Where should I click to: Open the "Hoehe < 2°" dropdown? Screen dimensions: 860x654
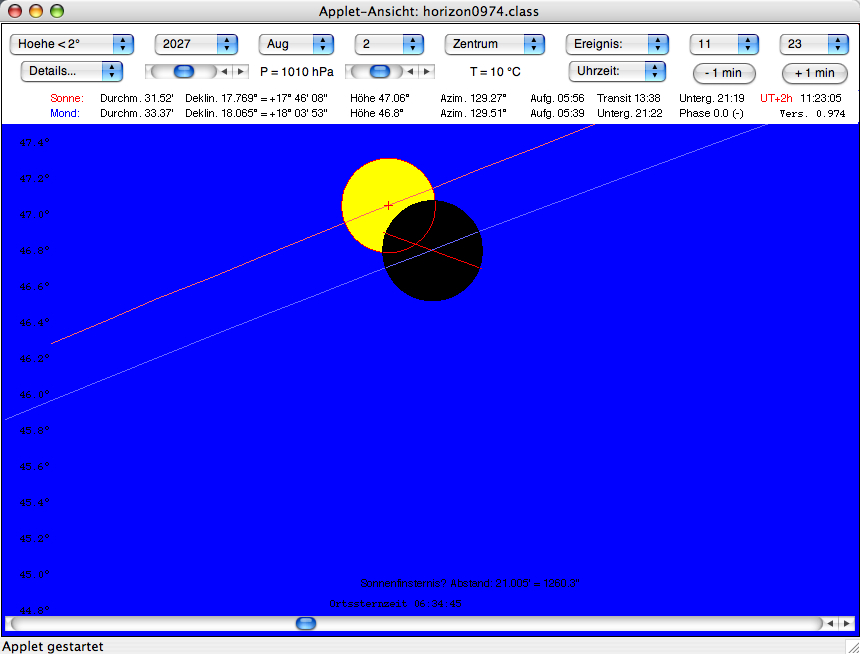(71, 44)
